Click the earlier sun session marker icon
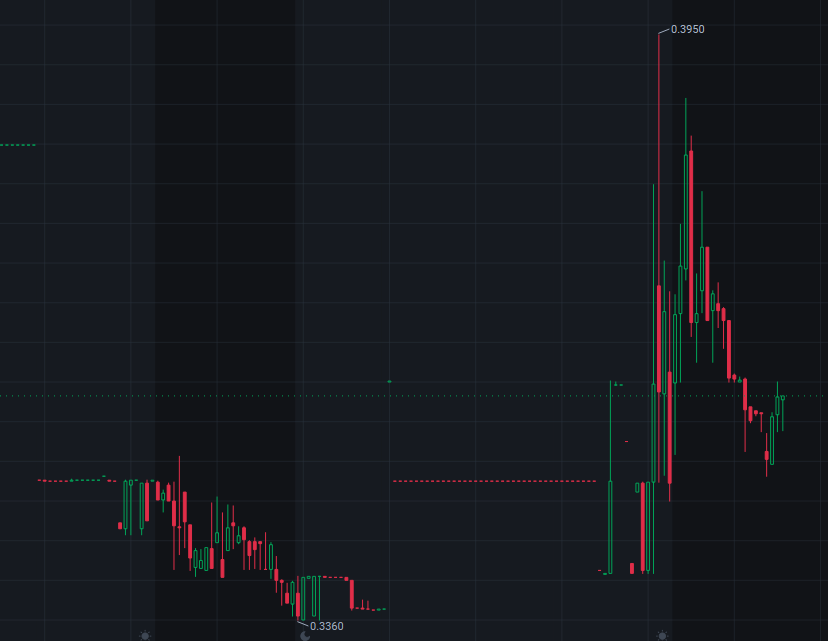 [145, 636]
